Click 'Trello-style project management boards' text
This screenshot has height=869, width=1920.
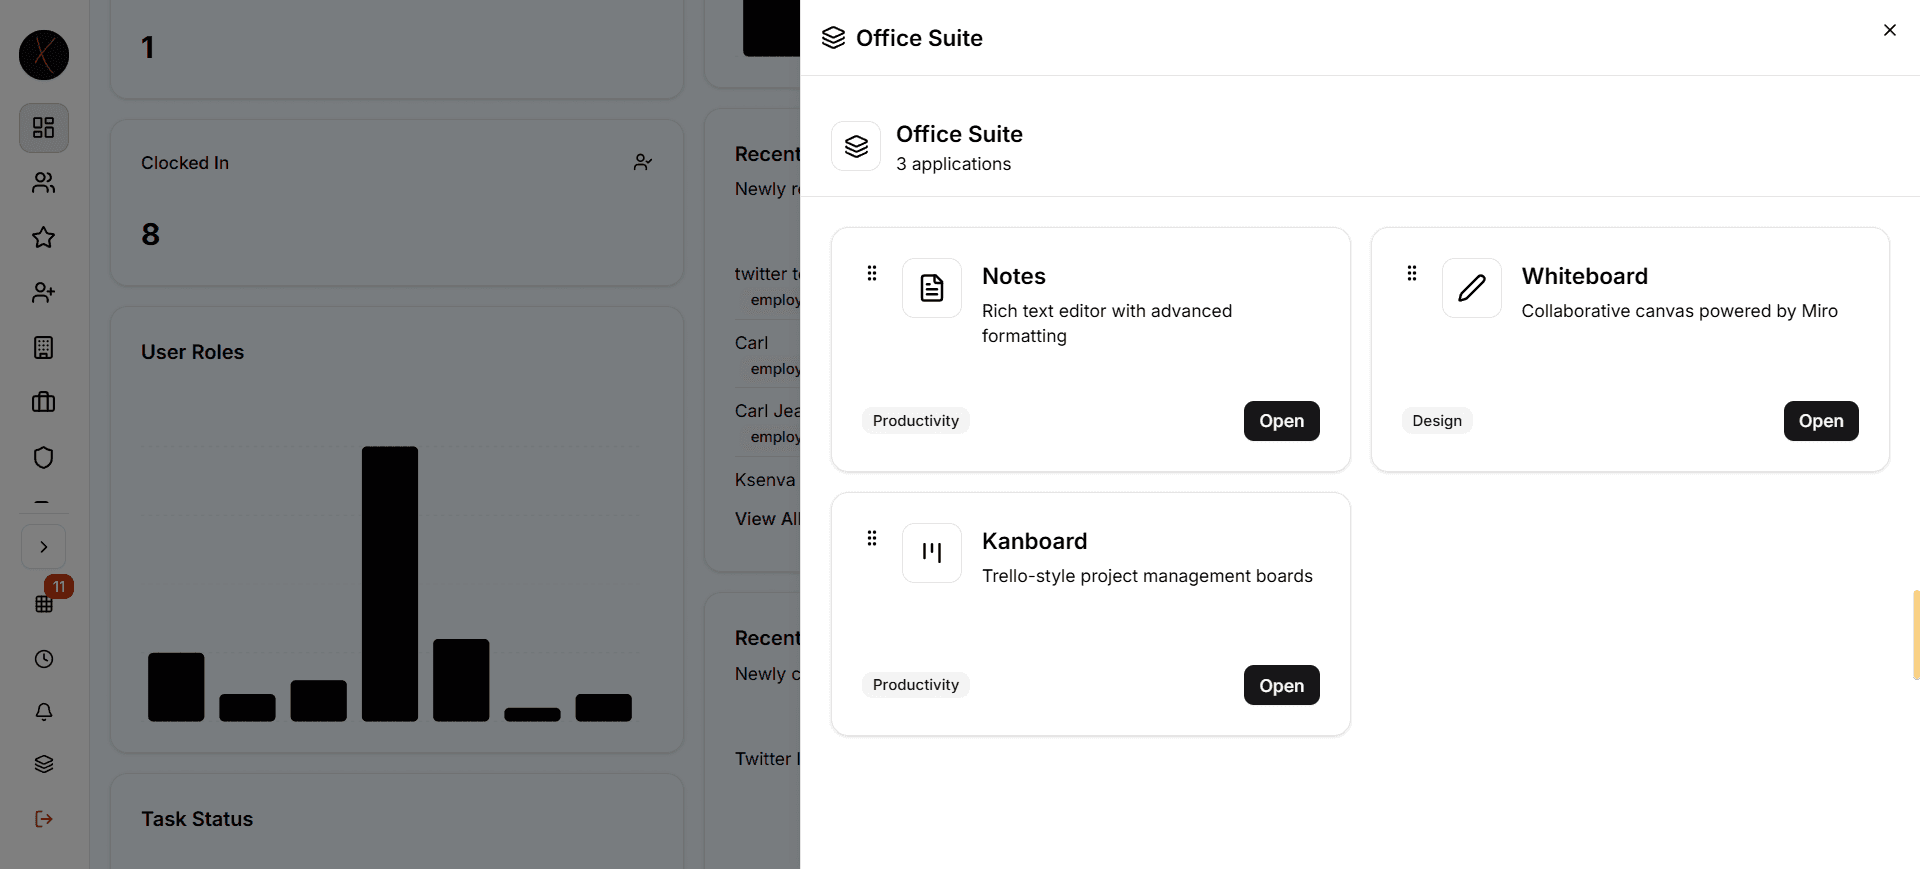1147,576
